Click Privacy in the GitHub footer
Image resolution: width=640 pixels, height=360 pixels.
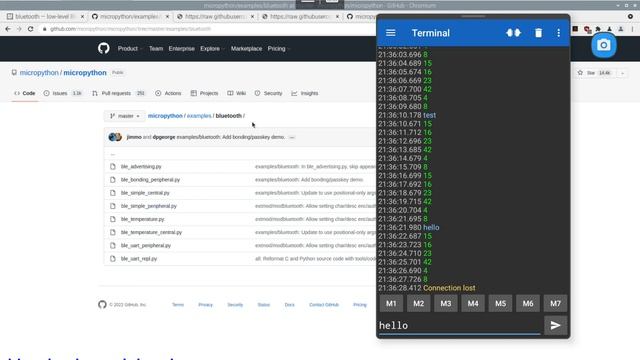(x=205, y=304)
